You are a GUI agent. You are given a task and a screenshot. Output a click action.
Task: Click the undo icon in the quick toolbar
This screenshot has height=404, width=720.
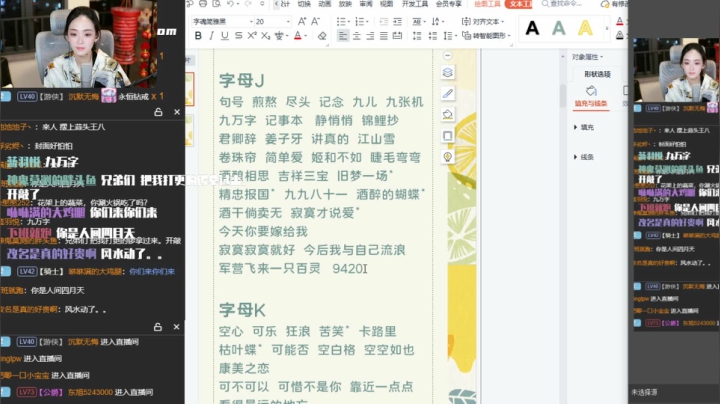(x=230, y=4)
